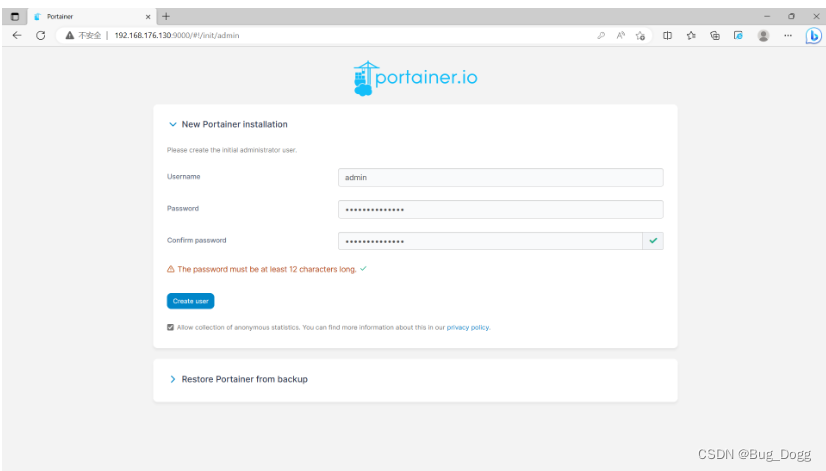Click the address bar URL

coord(177,35)
